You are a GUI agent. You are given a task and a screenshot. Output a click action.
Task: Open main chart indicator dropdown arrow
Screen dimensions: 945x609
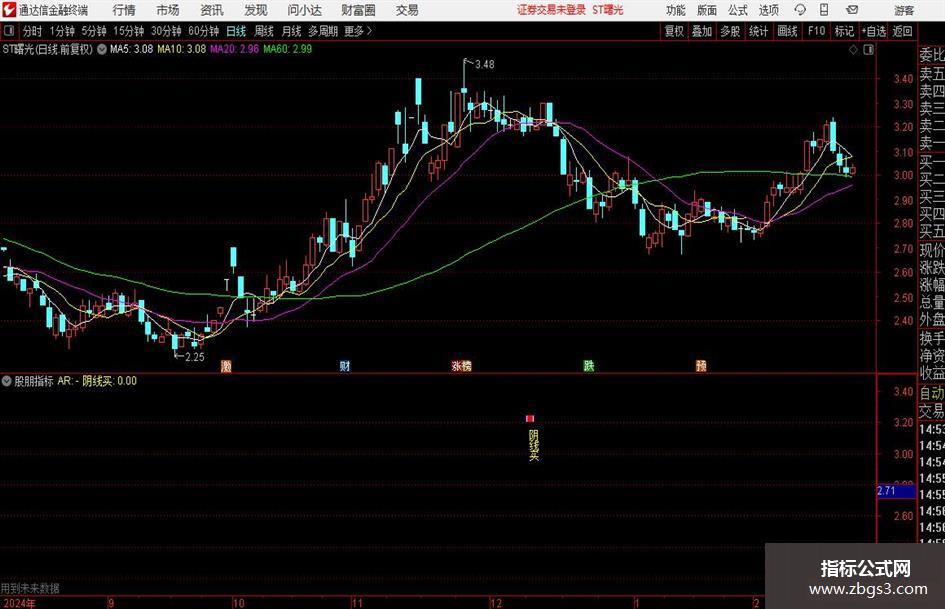[102, 49]
